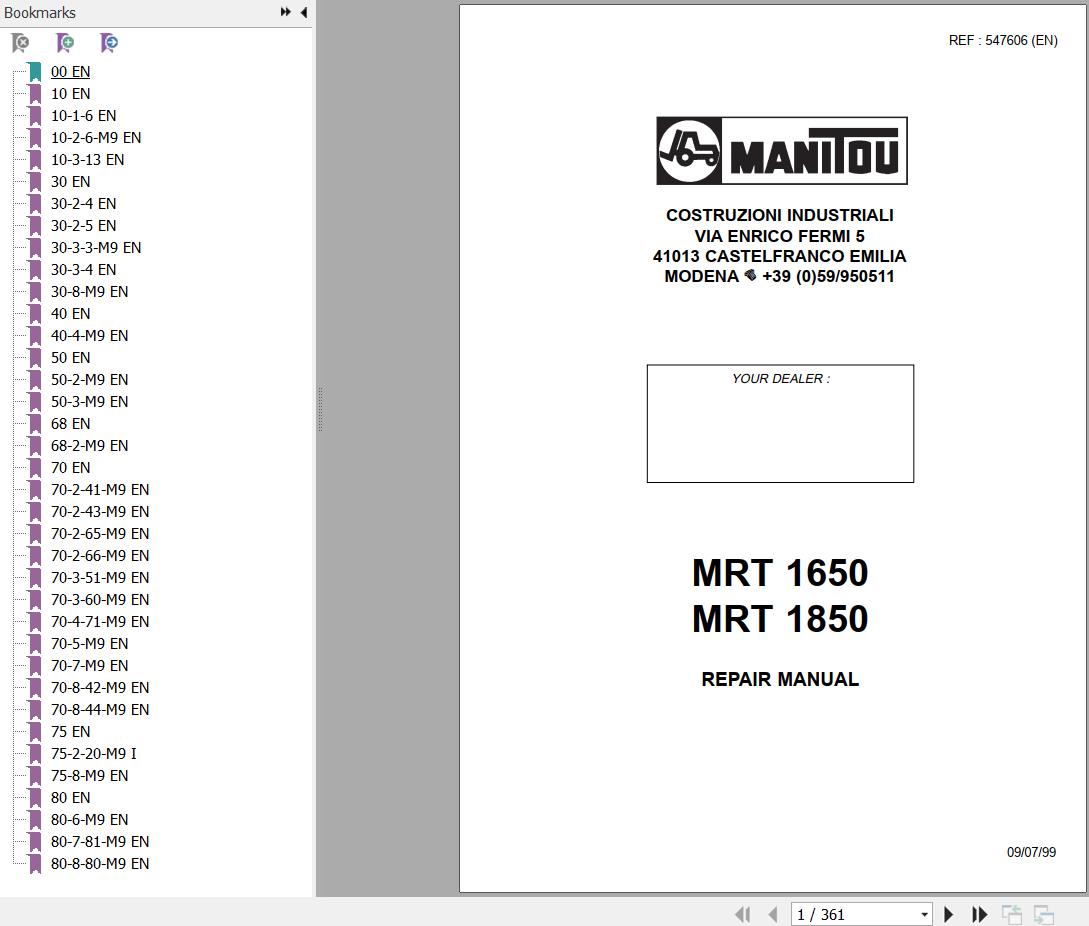Select bookmark 75-2-20-M9 I
1089x926 pixels.
point(94,754)
